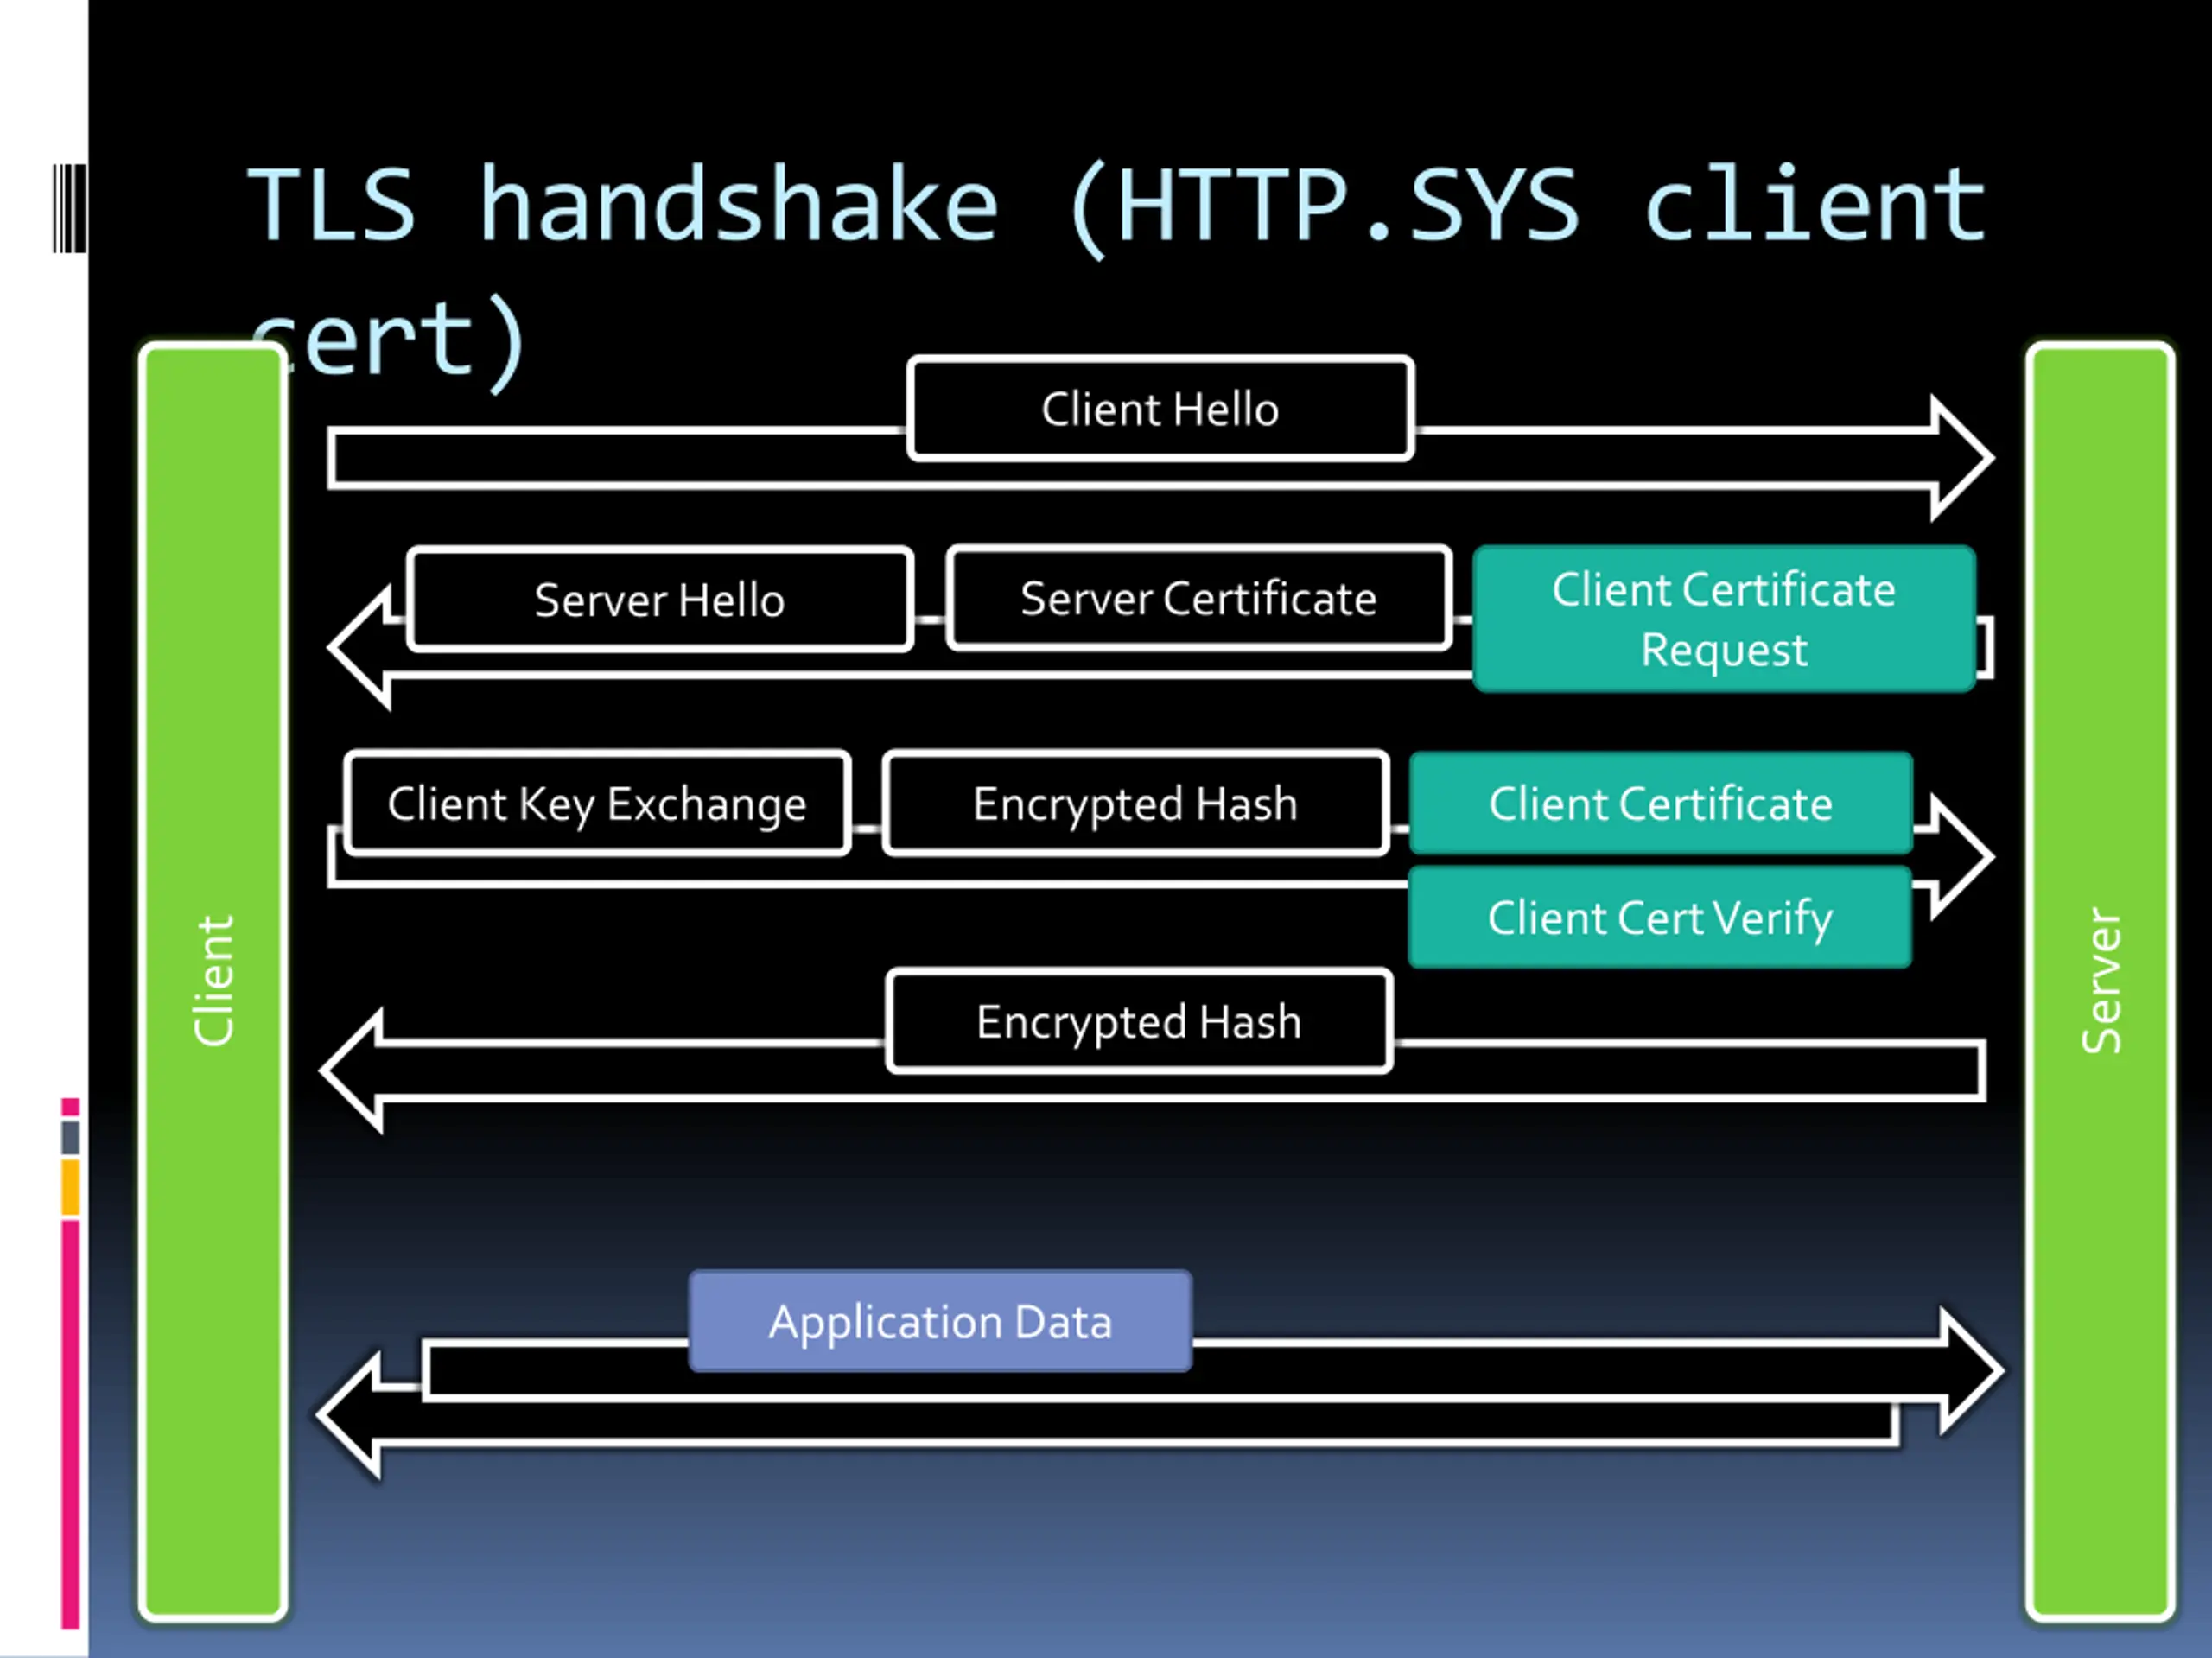Click the Client Hello message box

(x=1160, y=409)
